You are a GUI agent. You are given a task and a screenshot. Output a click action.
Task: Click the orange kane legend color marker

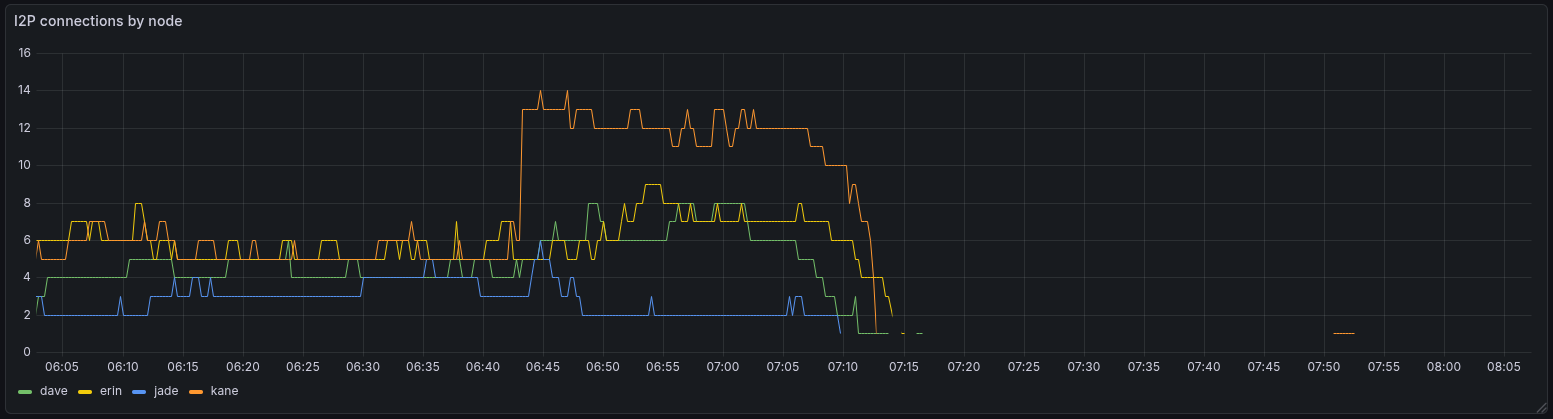196,391
